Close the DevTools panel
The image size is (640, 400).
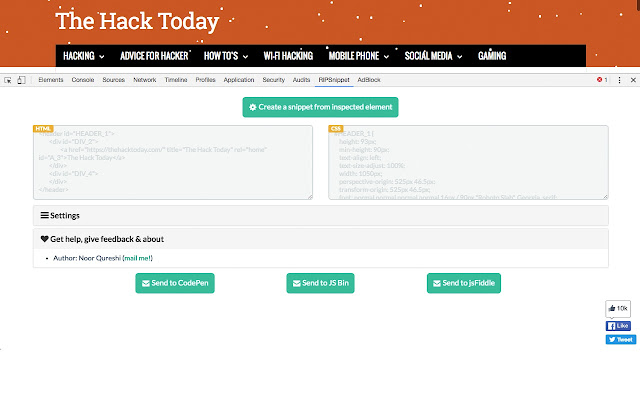633,80
